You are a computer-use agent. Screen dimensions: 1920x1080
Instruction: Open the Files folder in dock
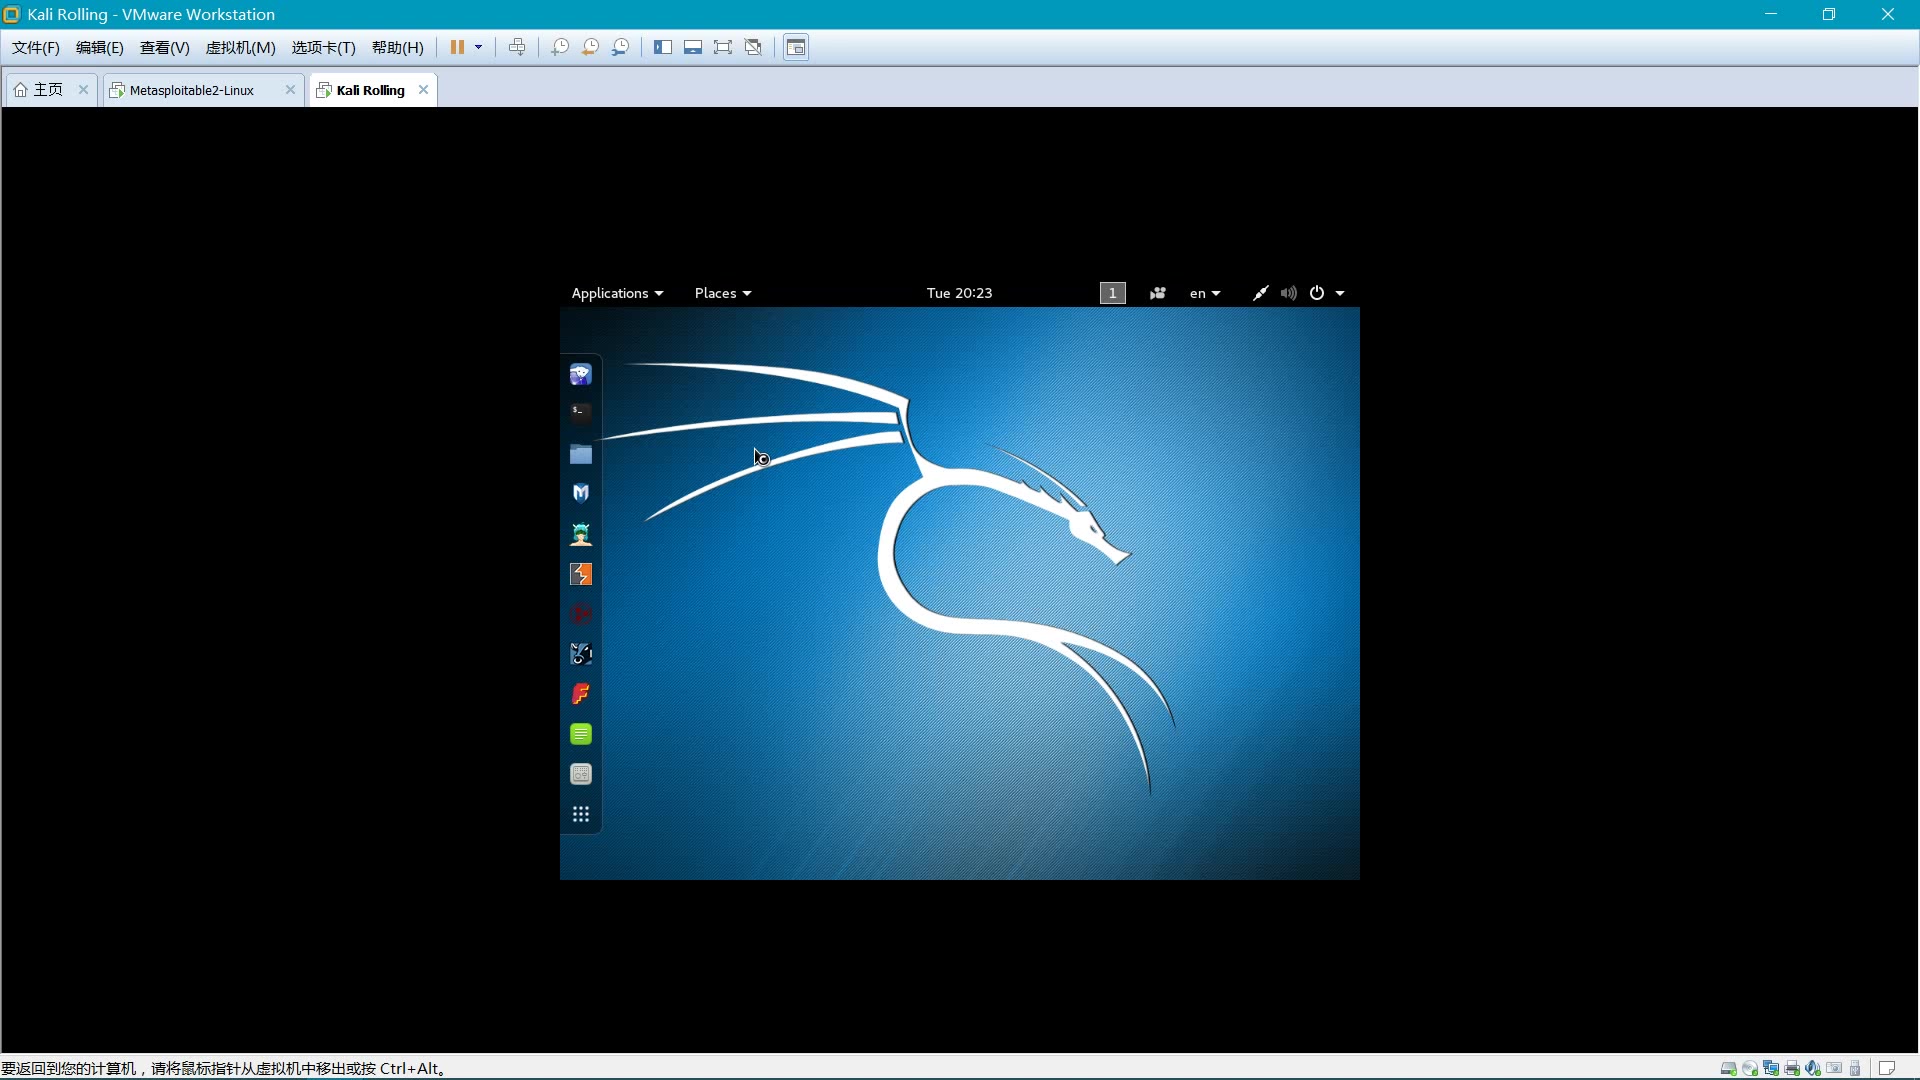click(x=580, y=455)
